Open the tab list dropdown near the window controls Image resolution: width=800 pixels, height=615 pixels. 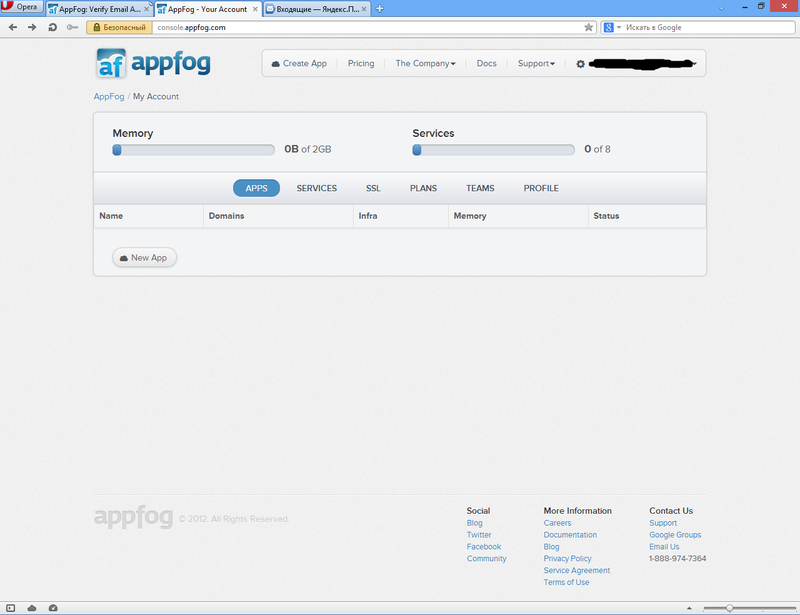[721, 8]
